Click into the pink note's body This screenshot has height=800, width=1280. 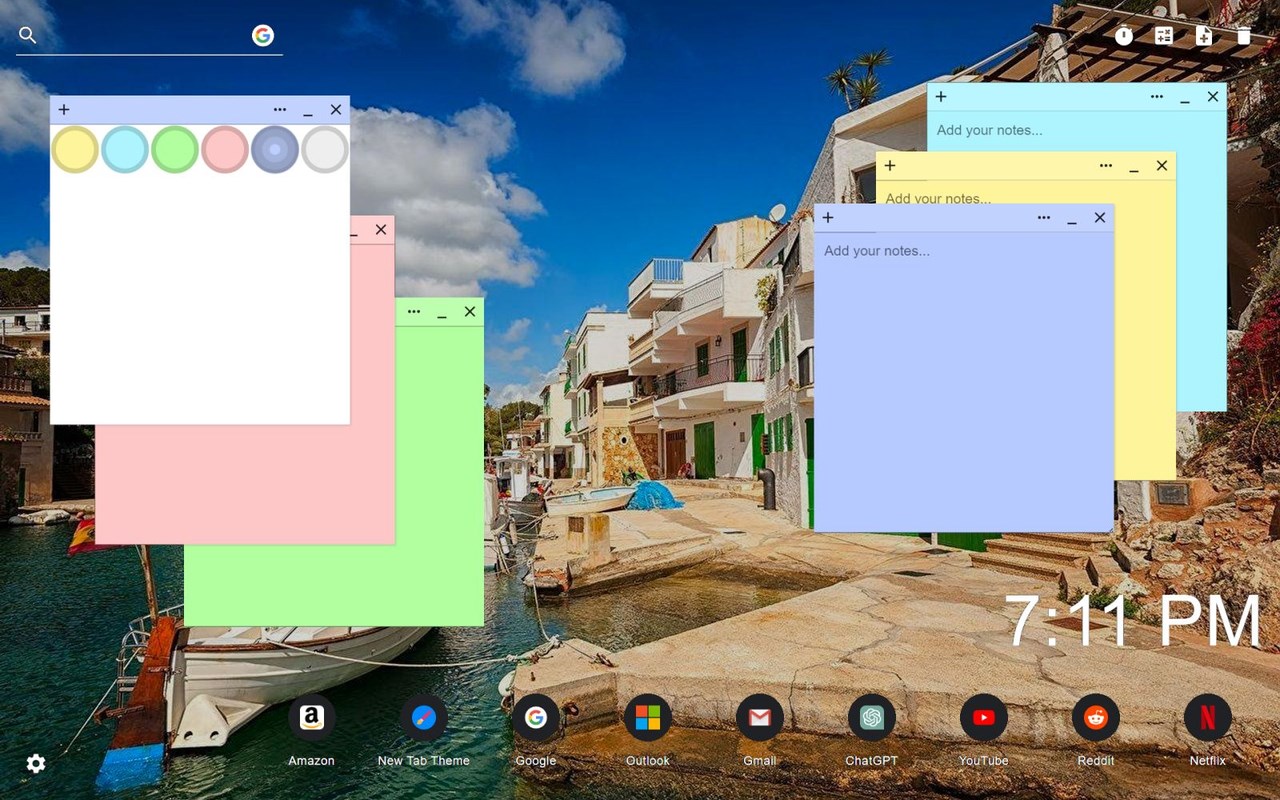click(x=245, y=484)
